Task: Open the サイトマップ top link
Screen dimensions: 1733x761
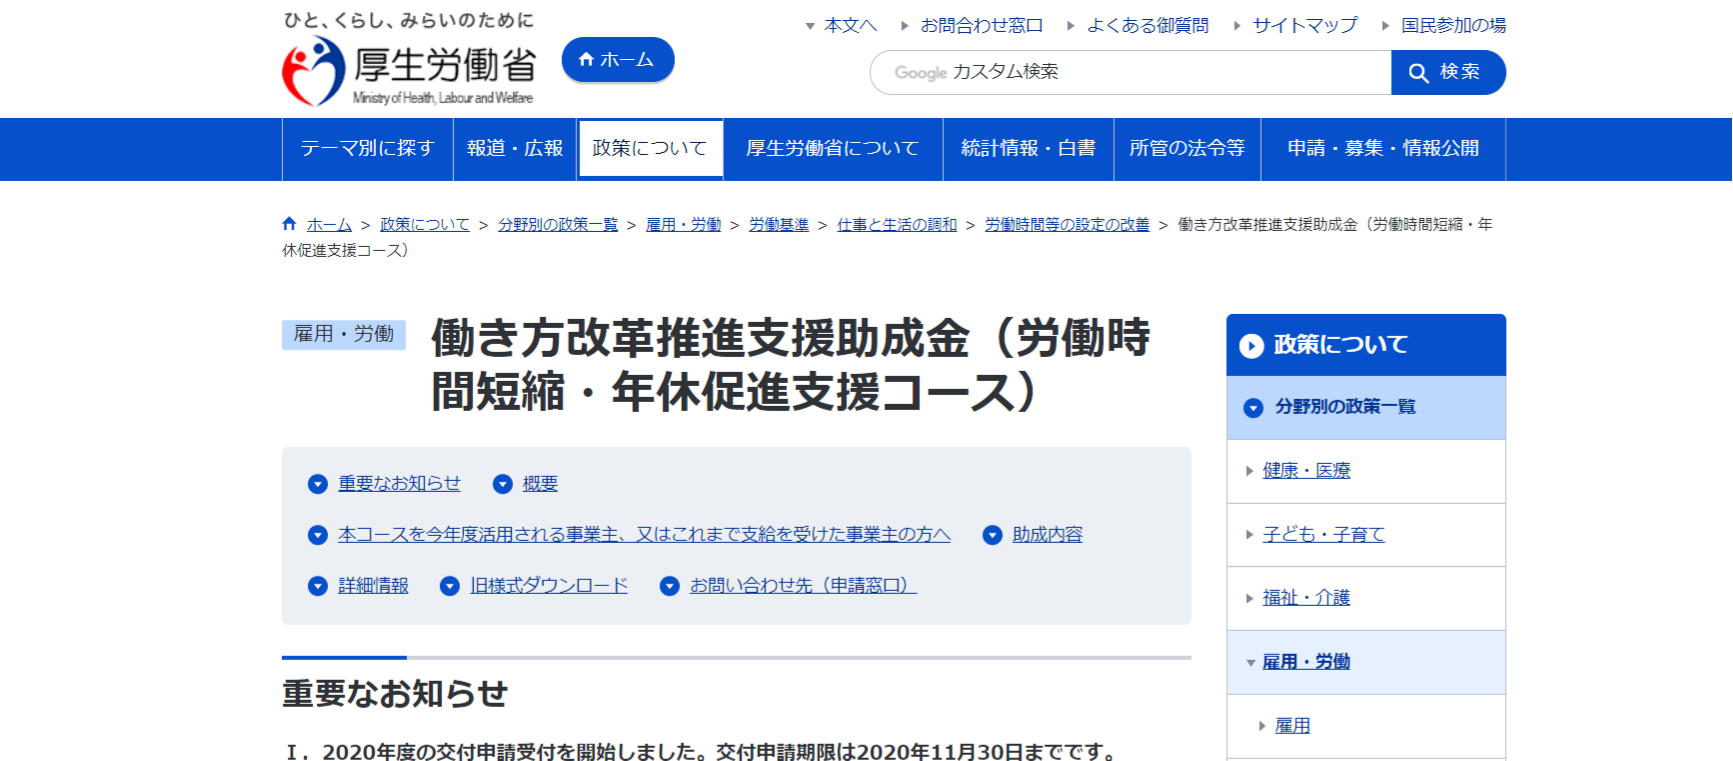Action: pos(1304,25)
